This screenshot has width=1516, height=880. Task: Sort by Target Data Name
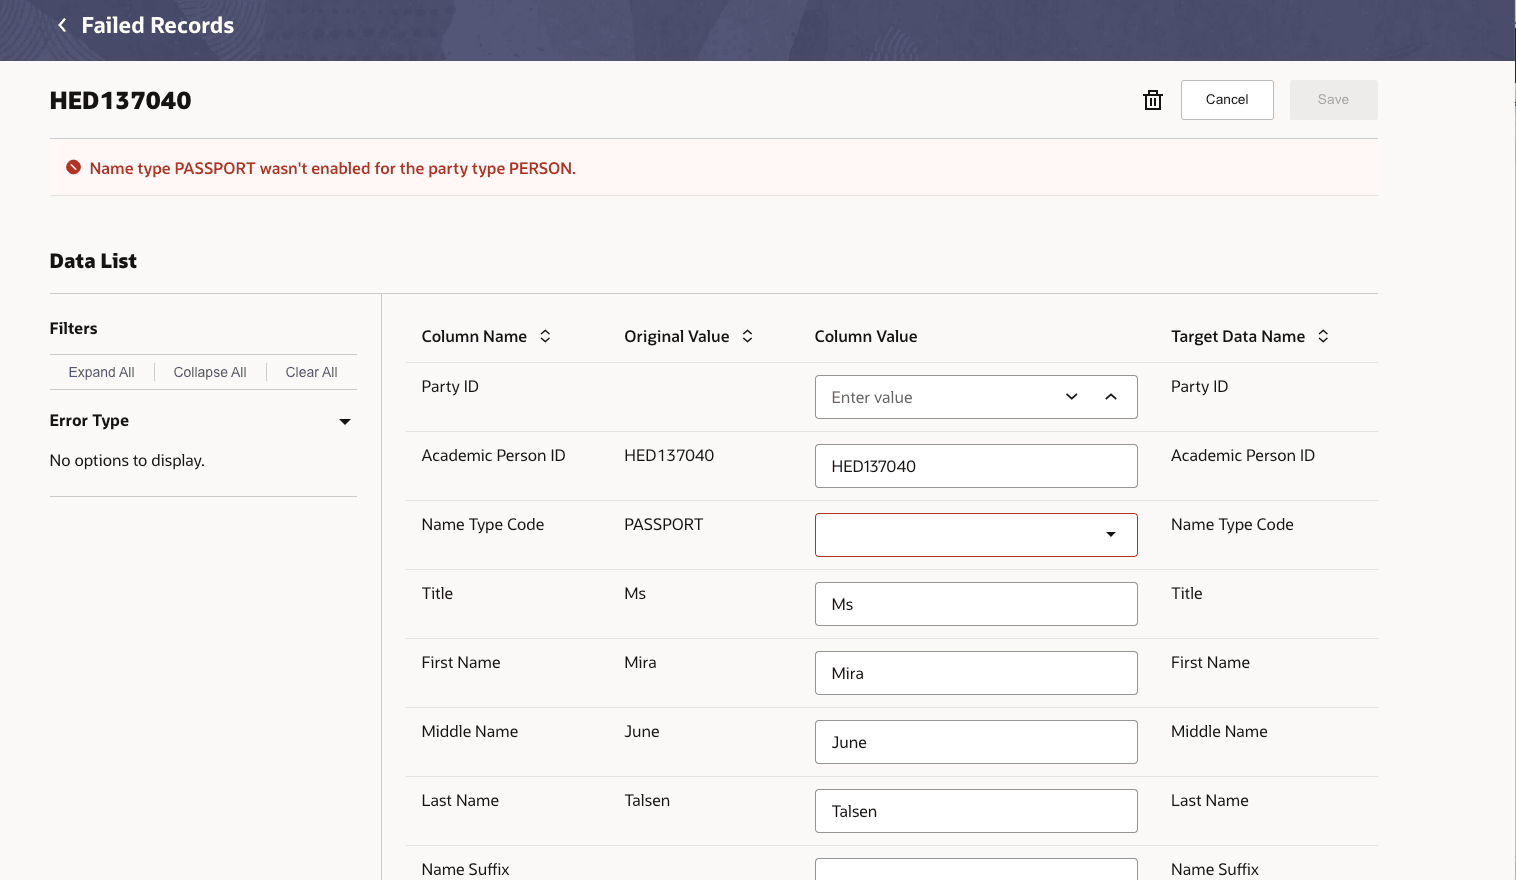(1323, 336)
